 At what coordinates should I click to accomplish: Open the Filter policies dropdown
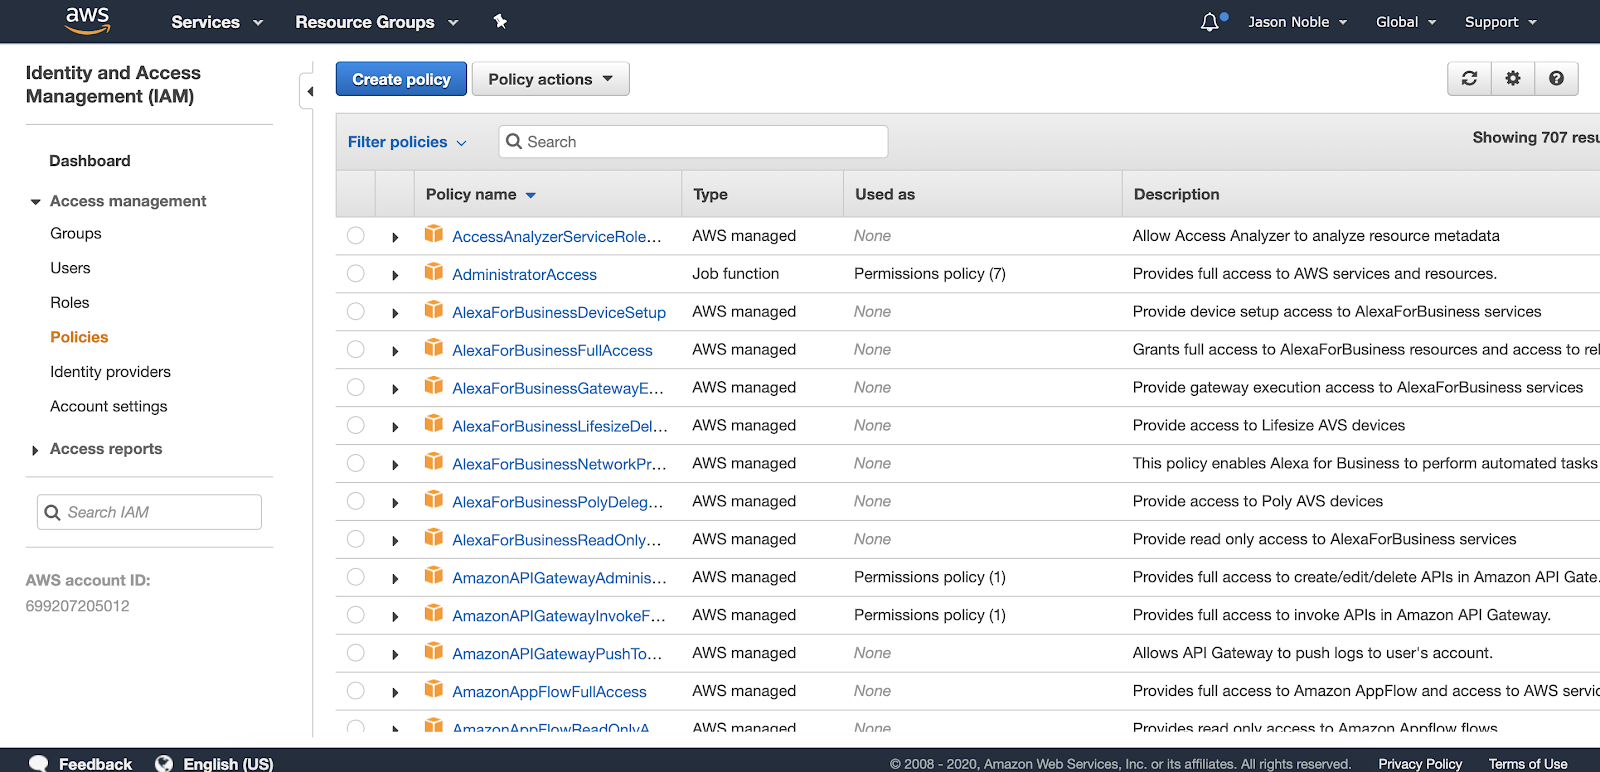pyautogui.click(x=407, y=142)
